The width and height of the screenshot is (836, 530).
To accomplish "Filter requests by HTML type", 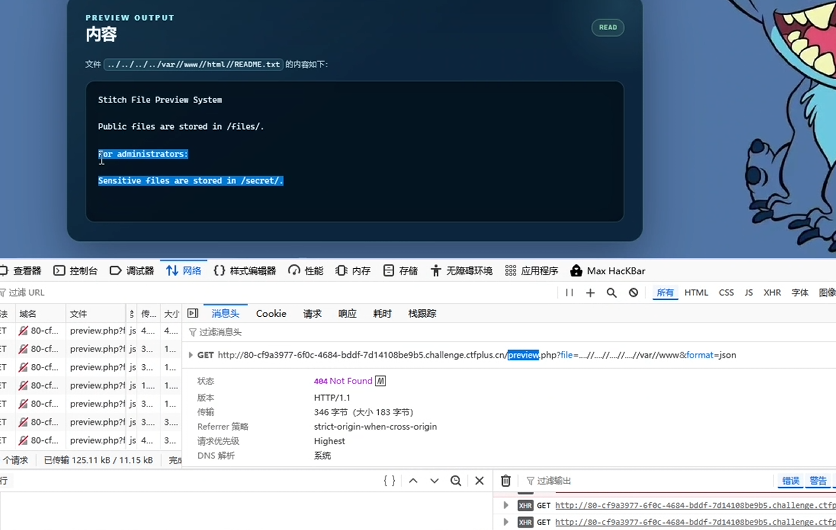I will pyautogui.click(x=696, y=293).
